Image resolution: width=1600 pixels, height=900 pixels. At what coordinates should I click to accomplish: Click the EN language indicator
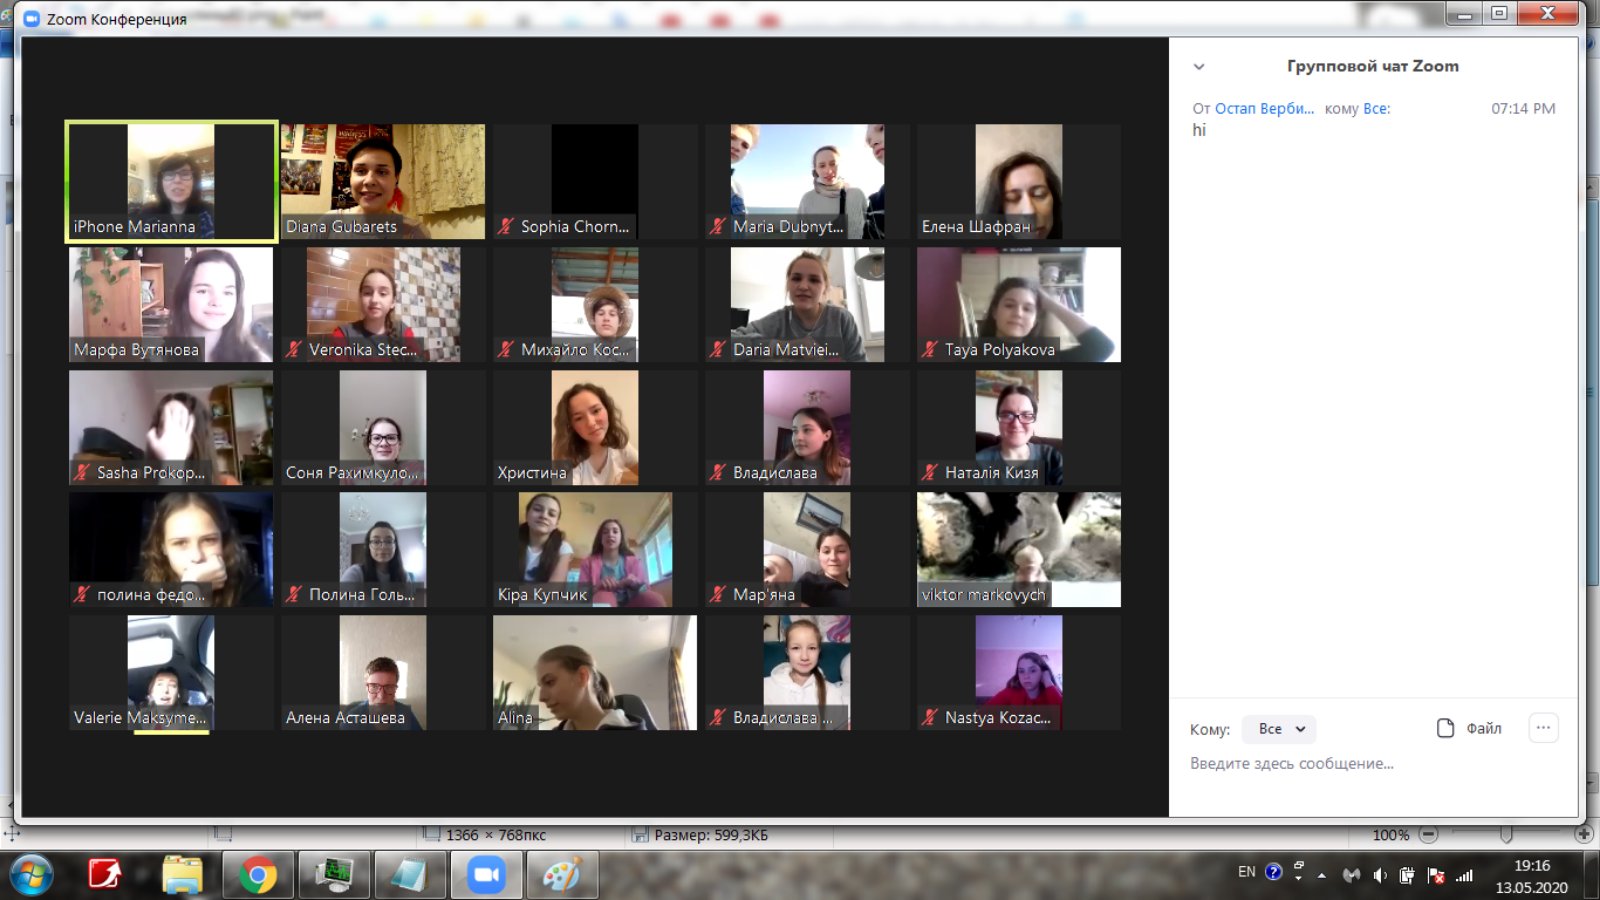click(1246, 872)
